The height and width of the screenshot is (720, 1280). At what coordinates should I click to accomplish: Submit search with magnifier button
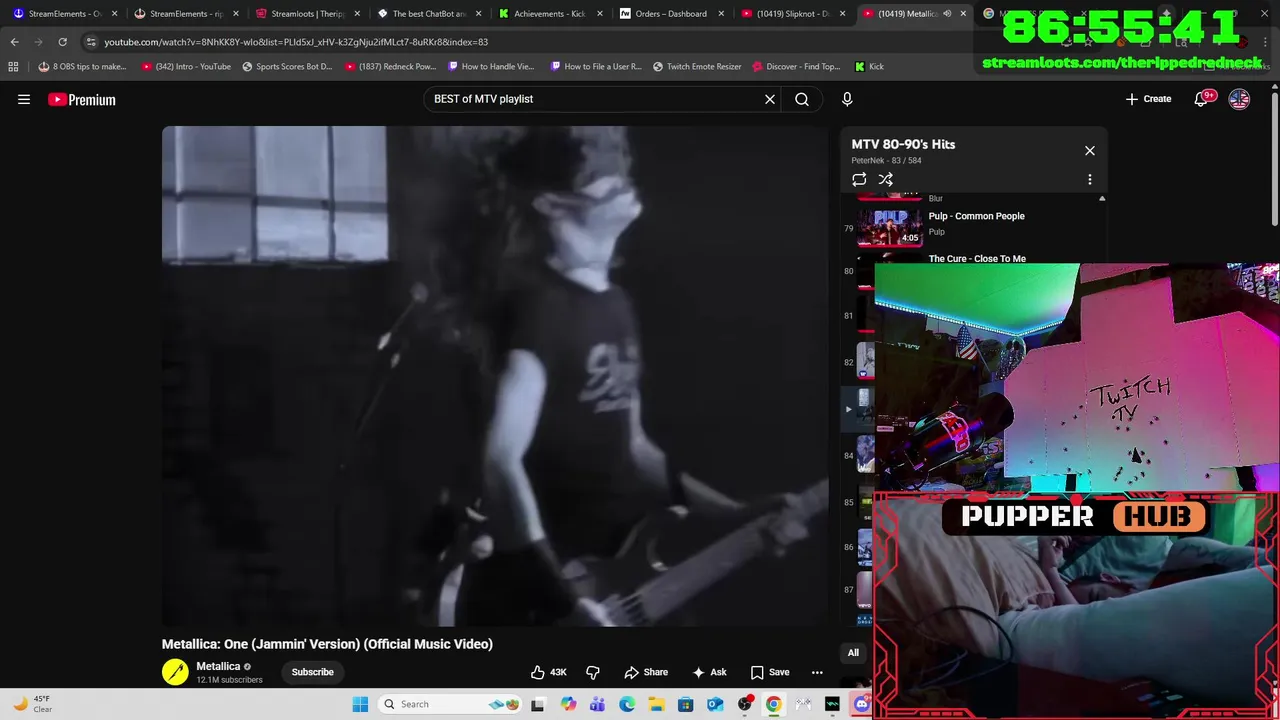click(x=802, y=99)
